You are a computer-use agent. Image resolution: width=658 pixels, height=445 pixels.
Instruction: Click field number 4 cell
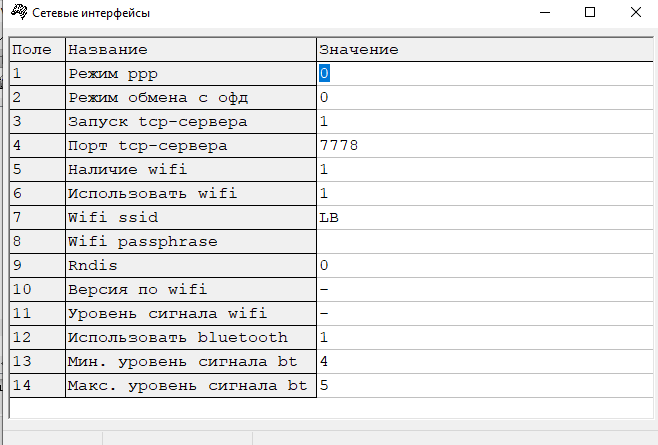tap(37, 145)
